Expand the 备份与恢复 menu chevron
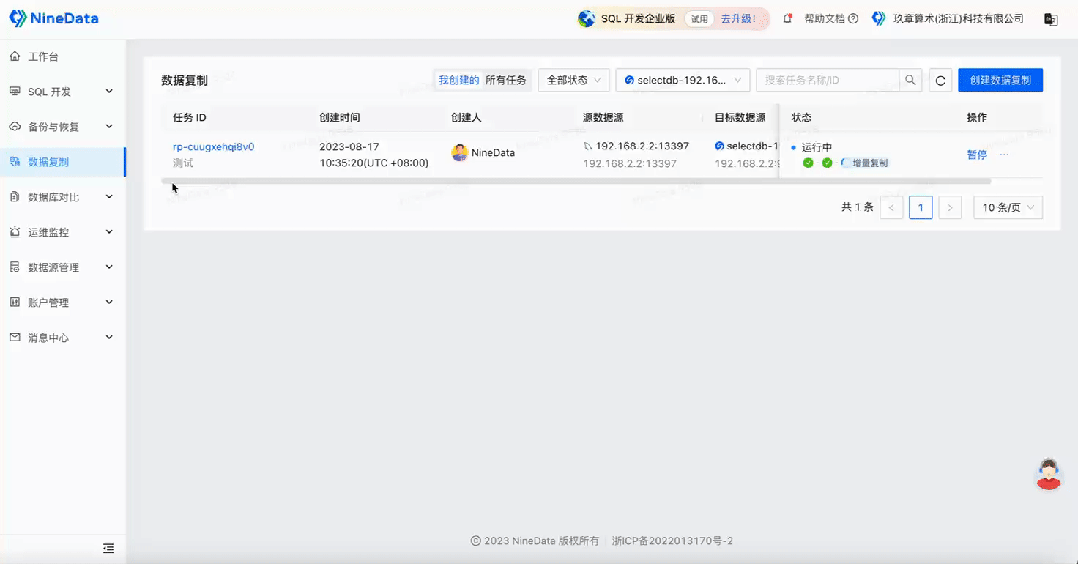The width and height of the screenshot is (1078, 564). pyautogui.click(x=109, y=127)
